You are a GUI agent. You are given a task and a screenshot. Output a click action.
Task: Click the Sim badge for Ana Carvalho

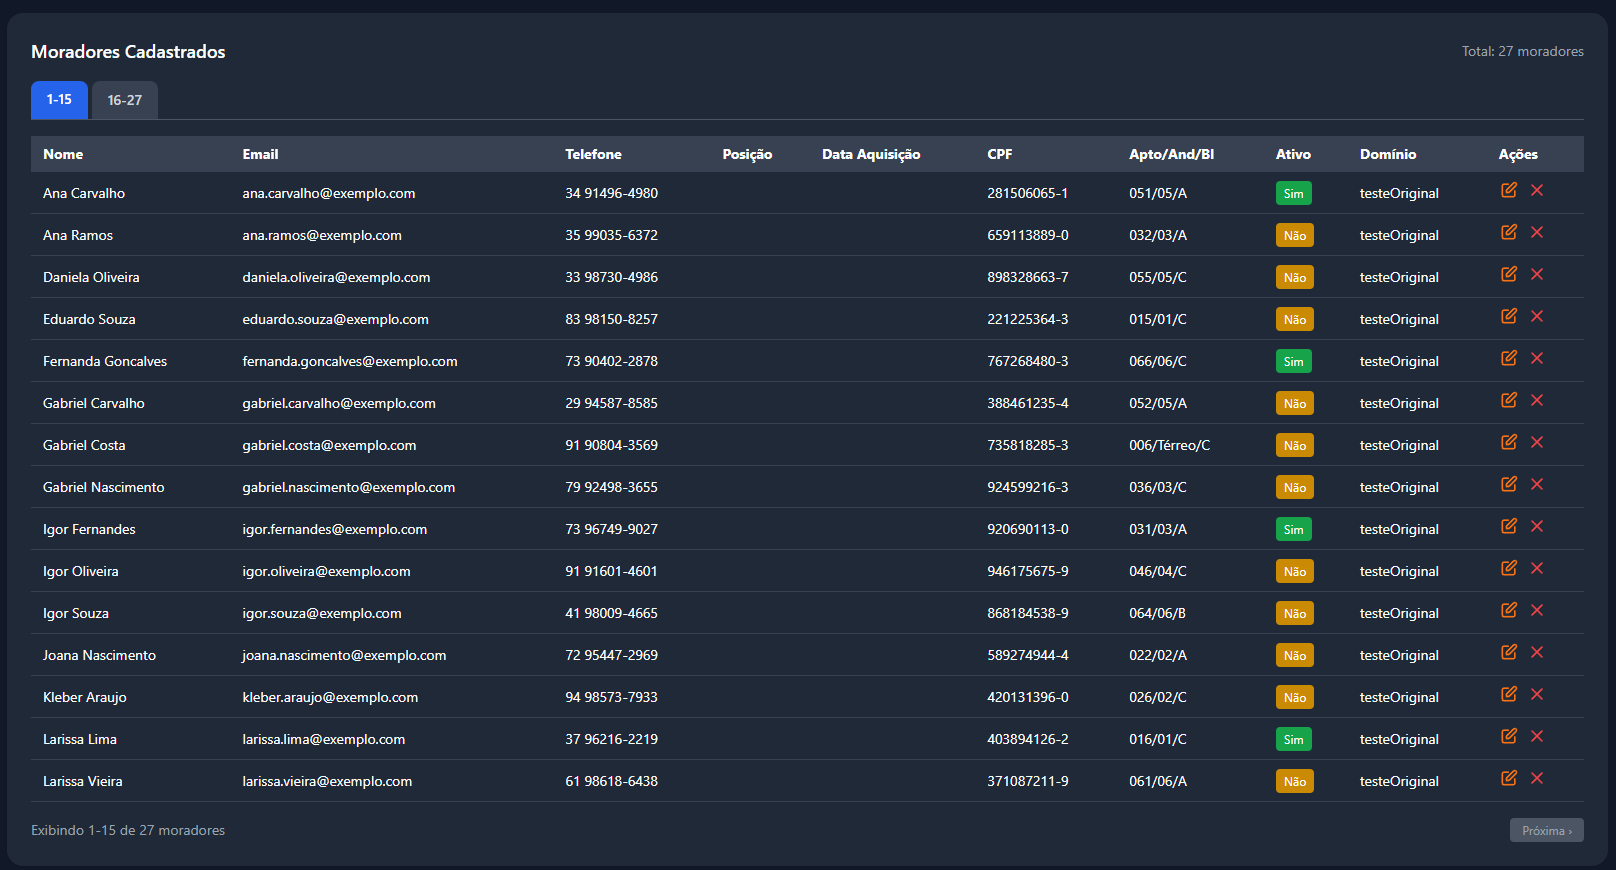click(x=1293, y=194)
